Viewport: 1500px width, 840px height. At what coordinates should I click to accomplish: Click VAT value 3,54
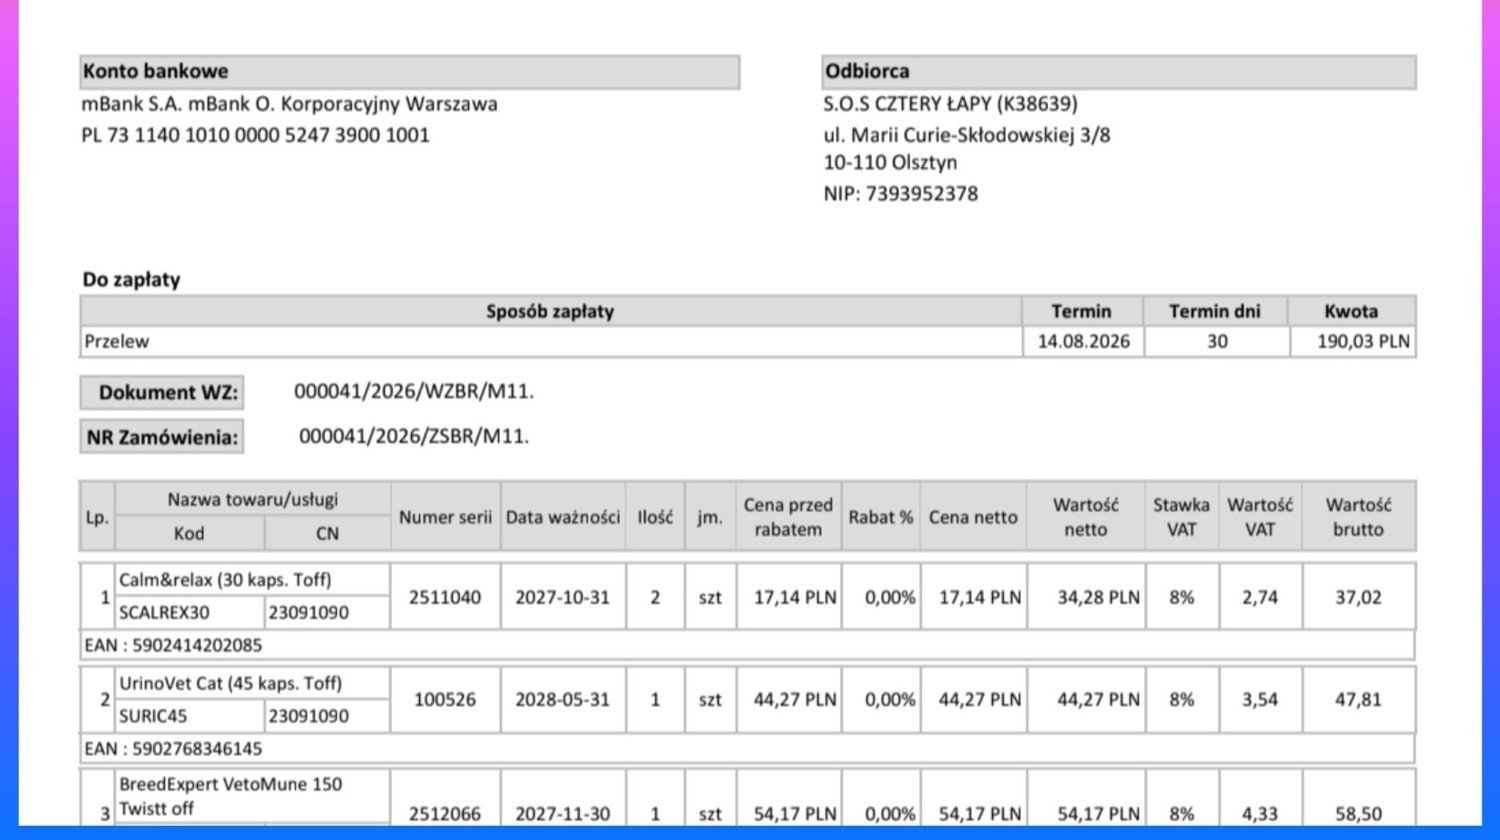1260,700
